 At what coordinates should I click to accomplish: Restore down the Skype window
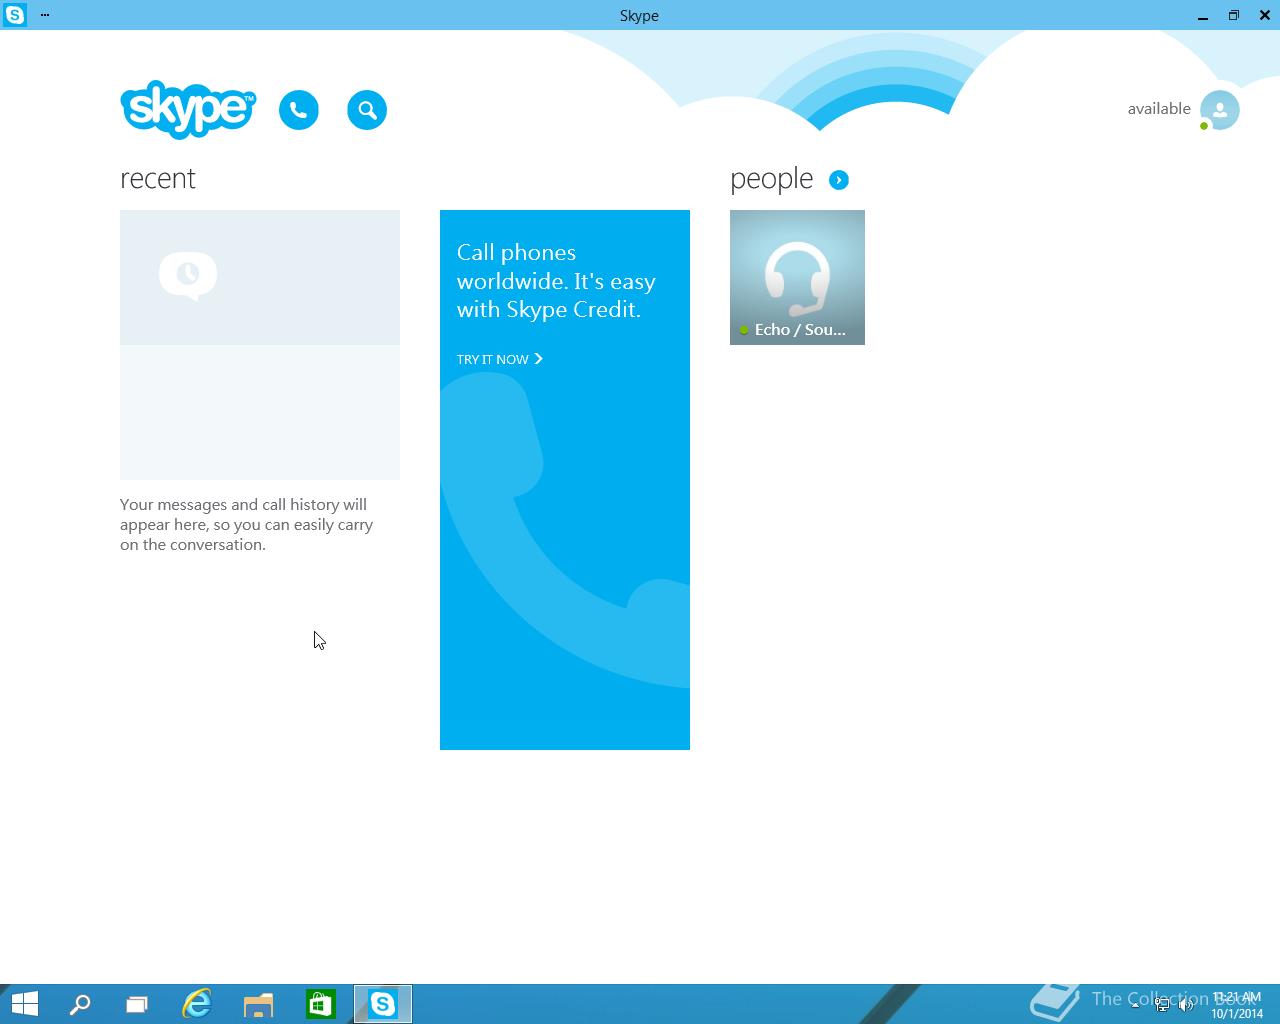coord(1234,15)
